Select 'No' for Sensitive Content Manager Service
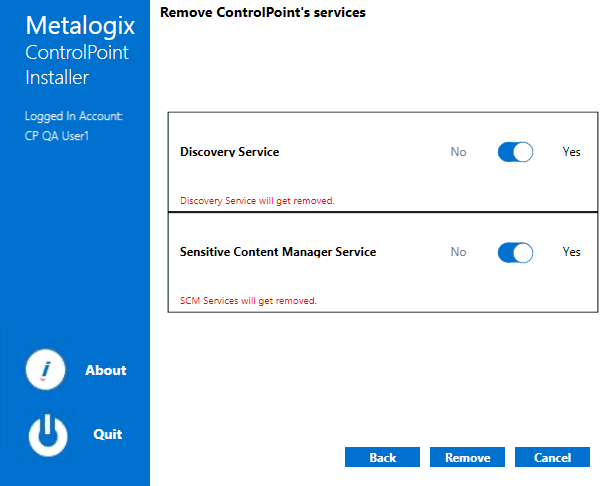Screen dimensions: 610x486 pos(458,252)
